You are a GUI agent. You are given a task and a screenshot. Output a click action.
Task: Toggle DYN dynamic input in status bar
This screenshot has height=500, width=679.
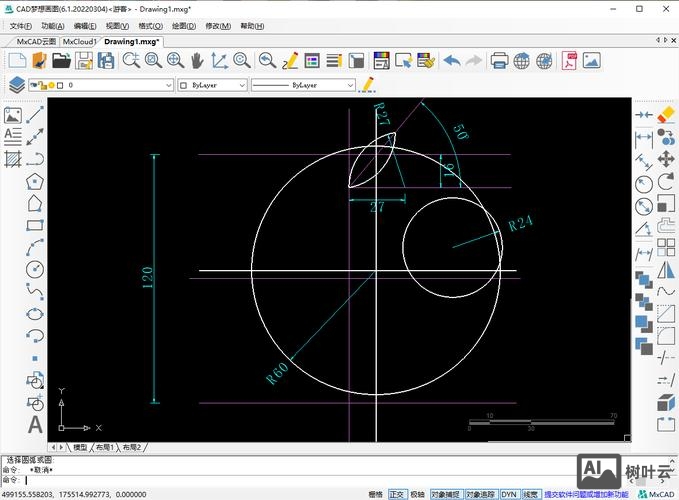click(509, 494)
